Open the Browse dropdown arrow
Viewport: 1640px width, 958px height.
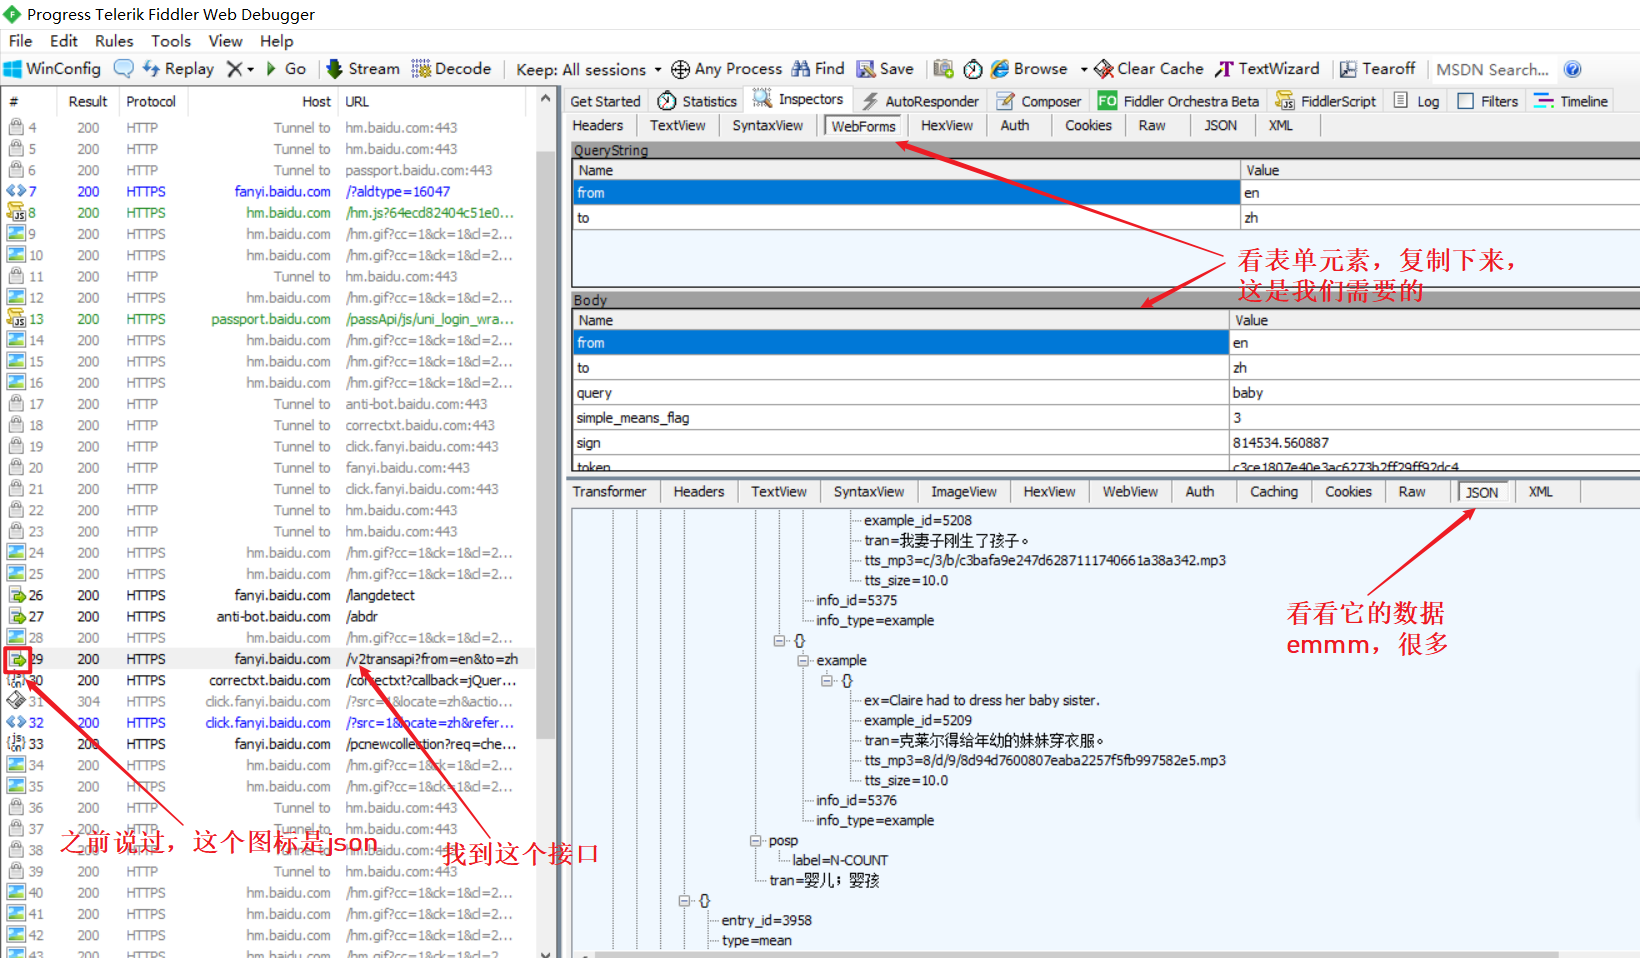(1084, 70)
